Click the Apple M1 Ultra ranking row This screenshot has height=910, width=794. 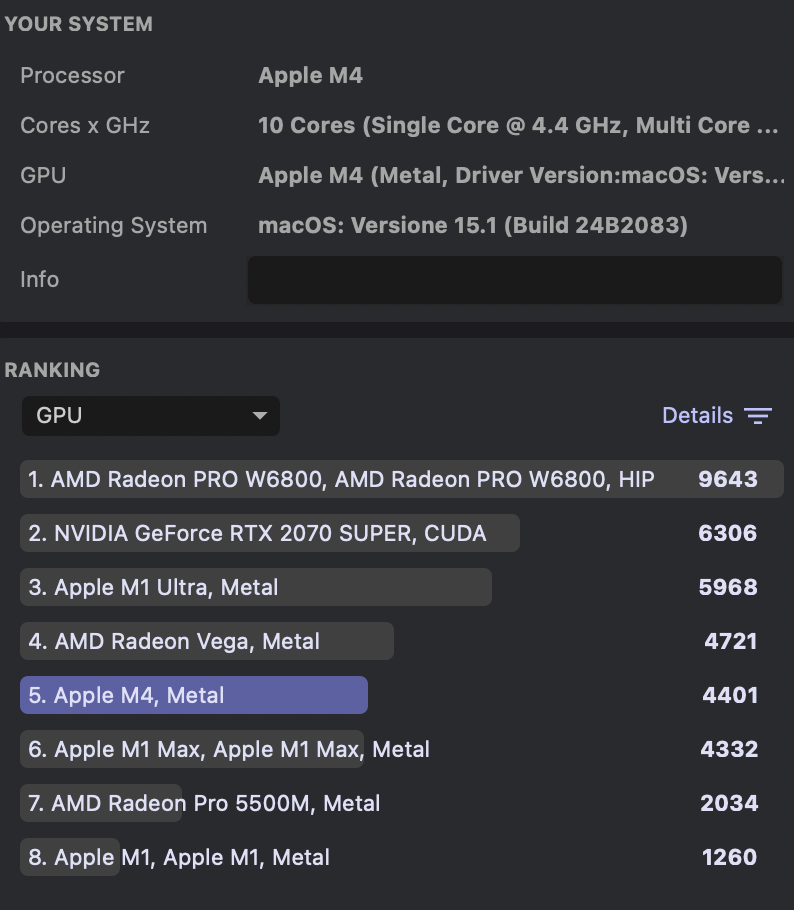tap(255, 587)
